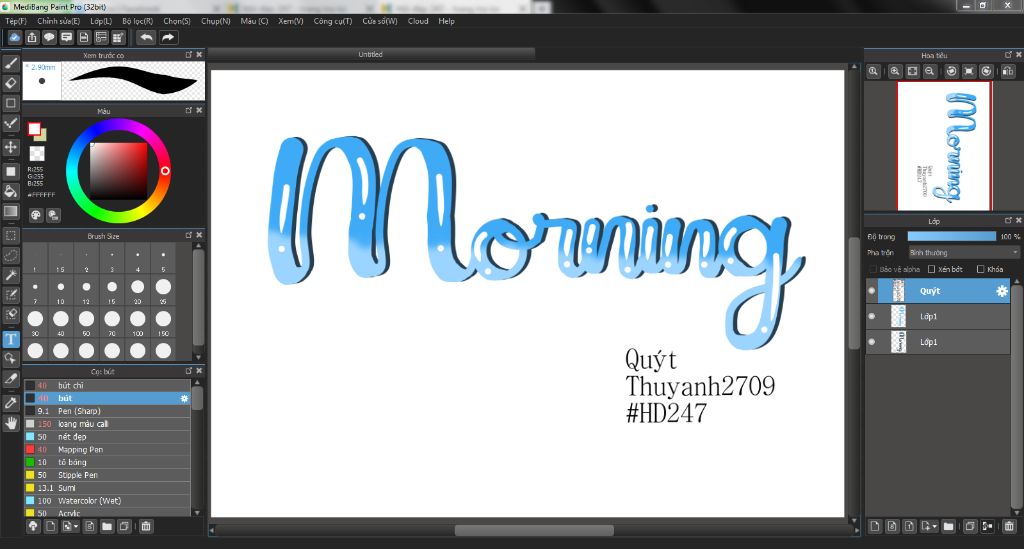Select the Hand tool
This screenshot has height=549, width=1024.
coord(10,423)
